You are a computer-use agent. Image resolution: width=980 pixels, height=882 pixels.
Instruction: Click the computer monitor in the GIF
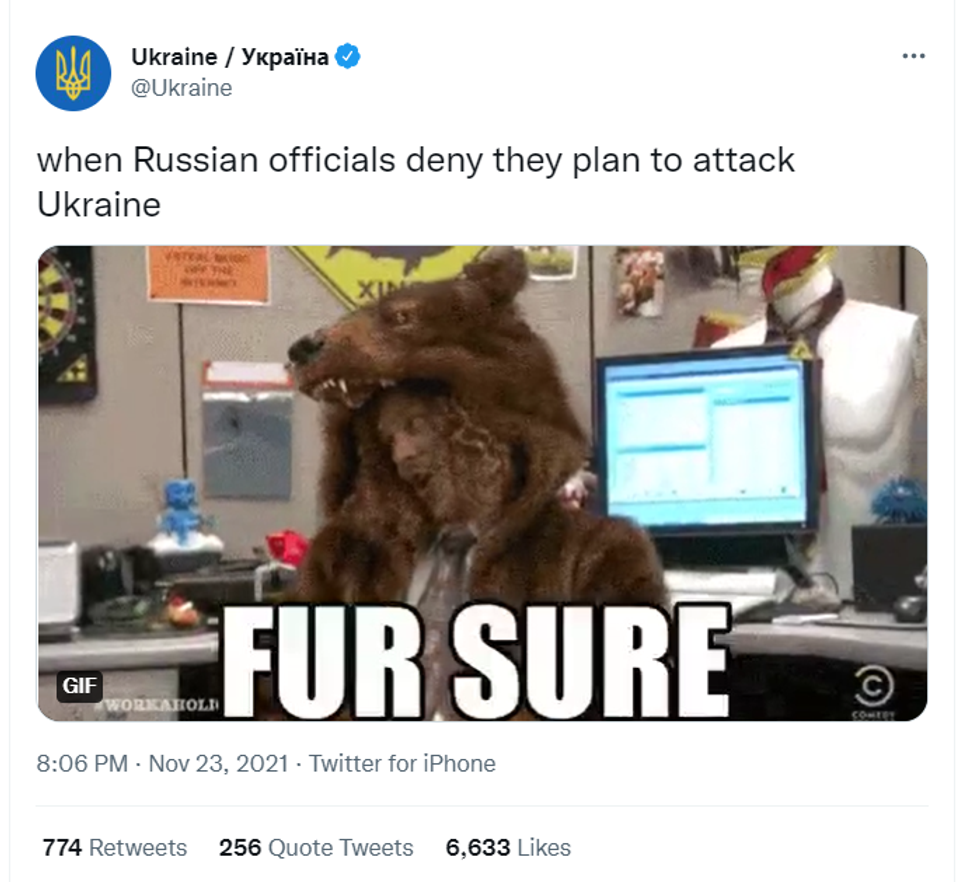coord(706,441)
